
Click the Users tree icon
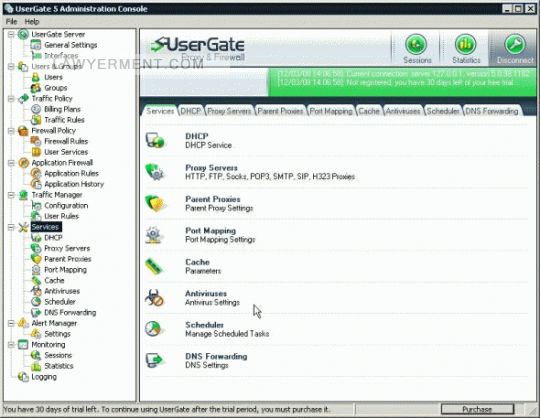[36, 77]
